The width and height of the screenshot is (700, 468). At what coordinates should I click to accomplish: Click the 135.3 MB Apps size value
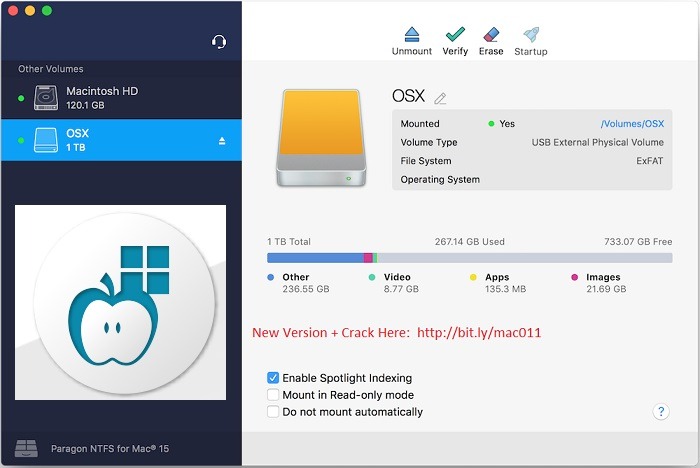pyautogui.click(x=506, y=289)
